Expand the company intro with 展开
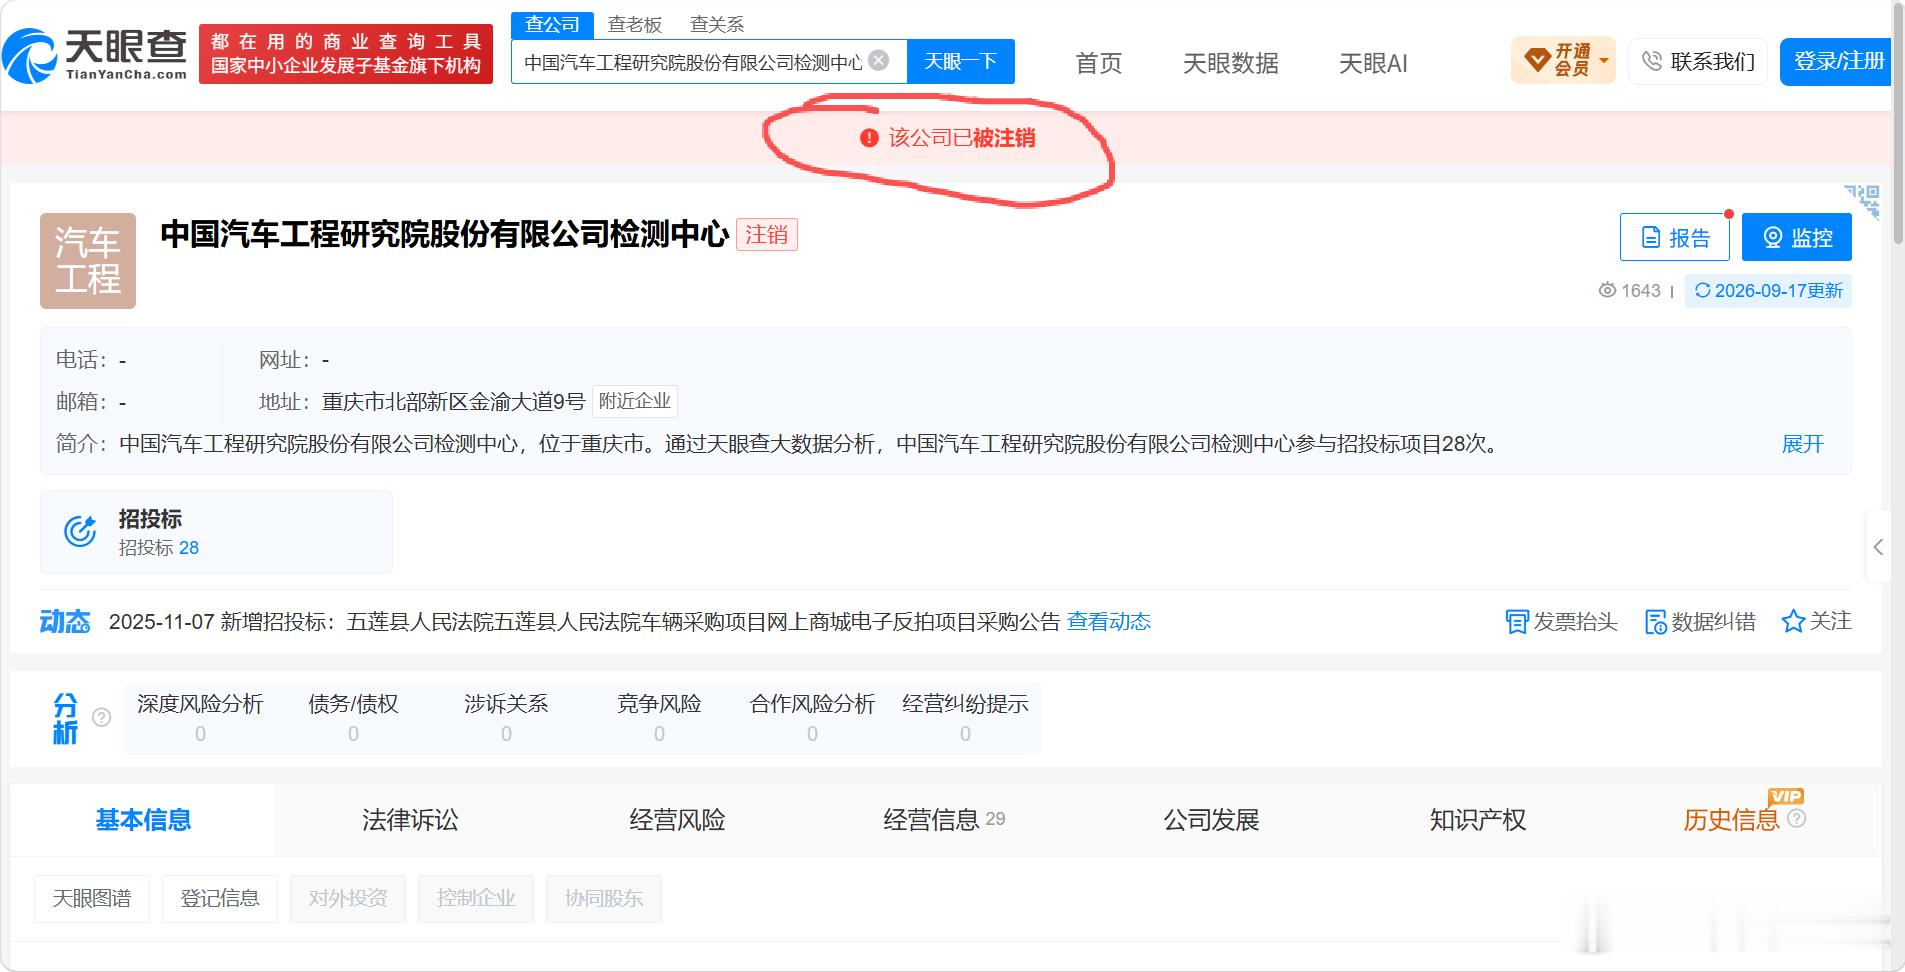Viewport: 1905px width, 972px height. click(x=1803, y=444)
